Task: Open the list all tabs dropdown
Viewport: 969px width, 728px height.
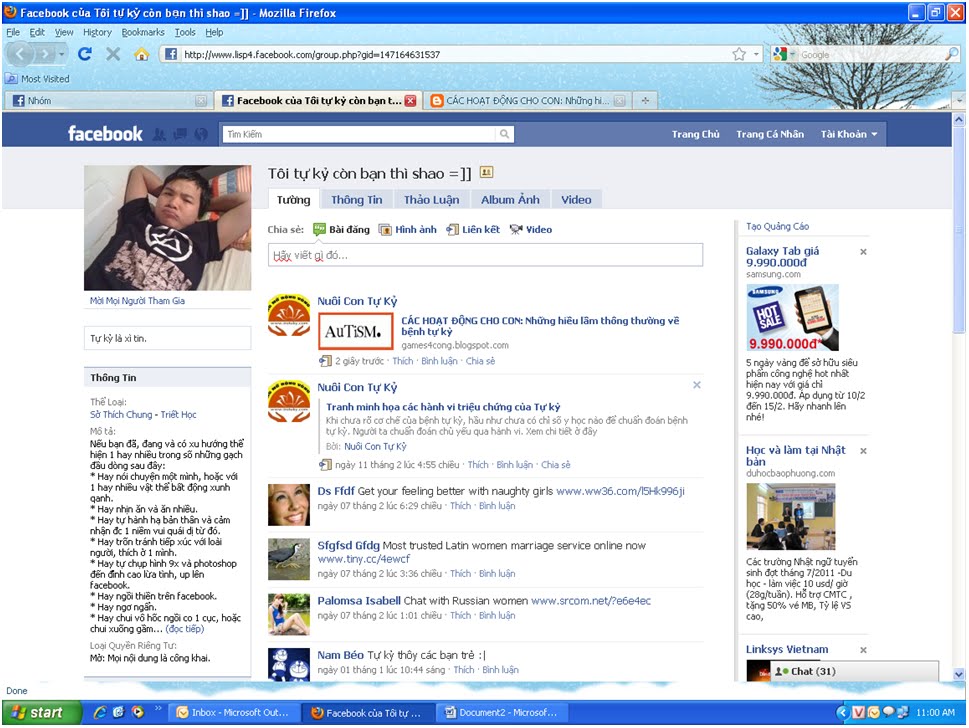Action: (x=959, y=99)
